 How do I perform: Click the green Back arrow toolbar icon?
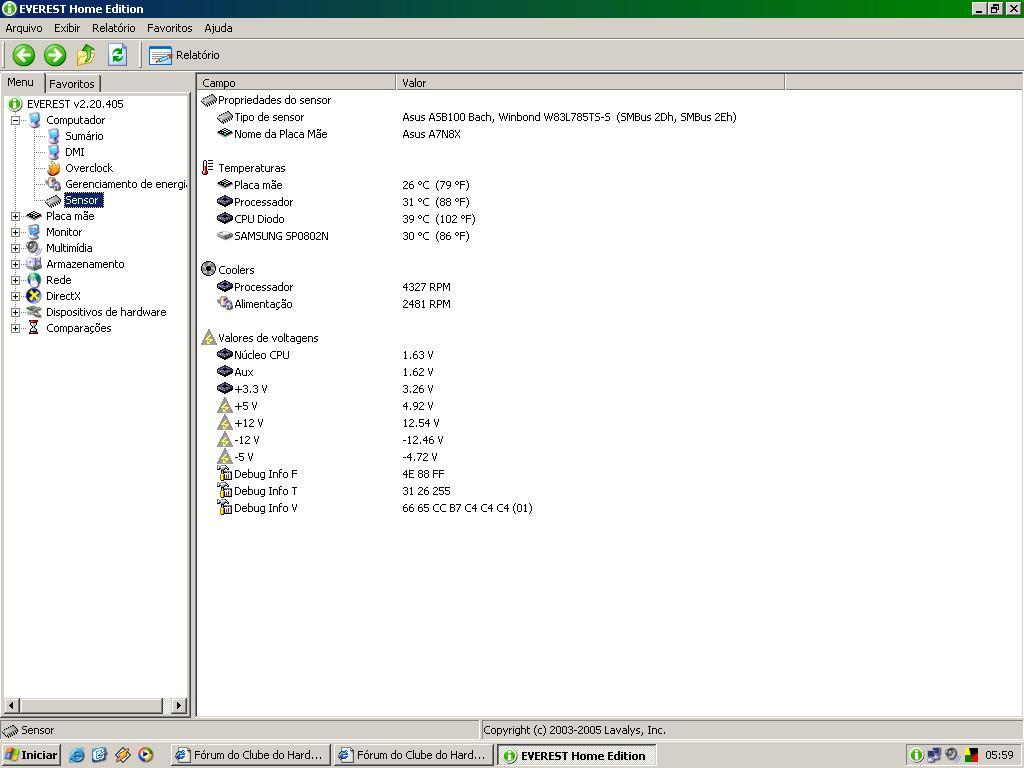pos(23,55)
